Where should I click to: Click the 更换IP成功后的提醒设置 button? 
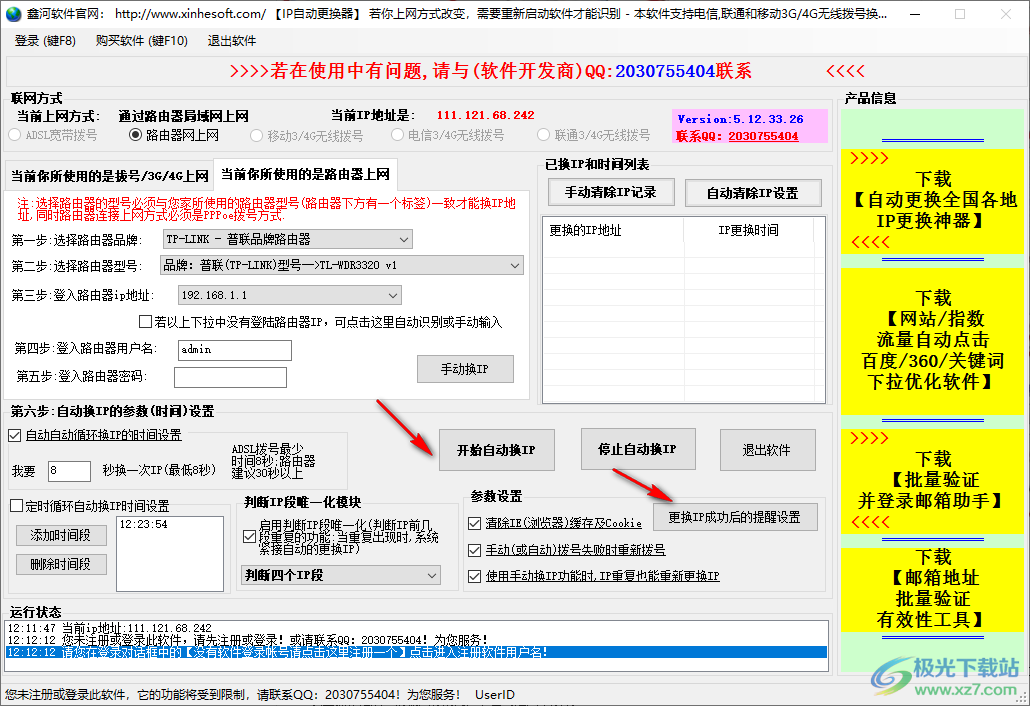735,517
